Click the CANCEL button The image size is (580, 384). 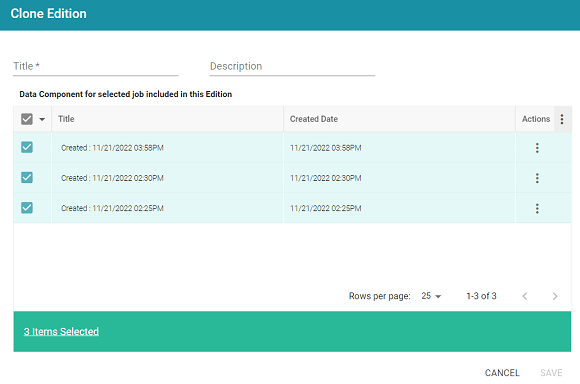(502, 373)
